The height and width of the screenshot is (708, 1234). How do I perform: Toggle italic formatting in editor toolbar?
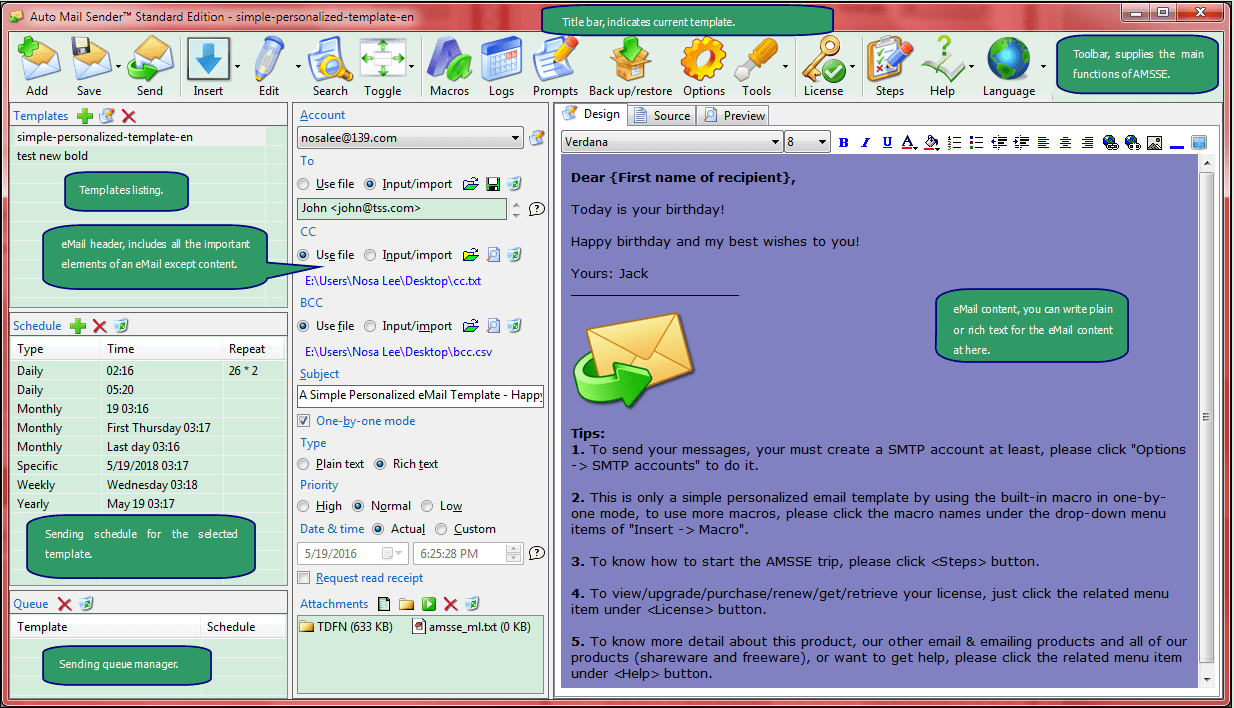point(865,143)
